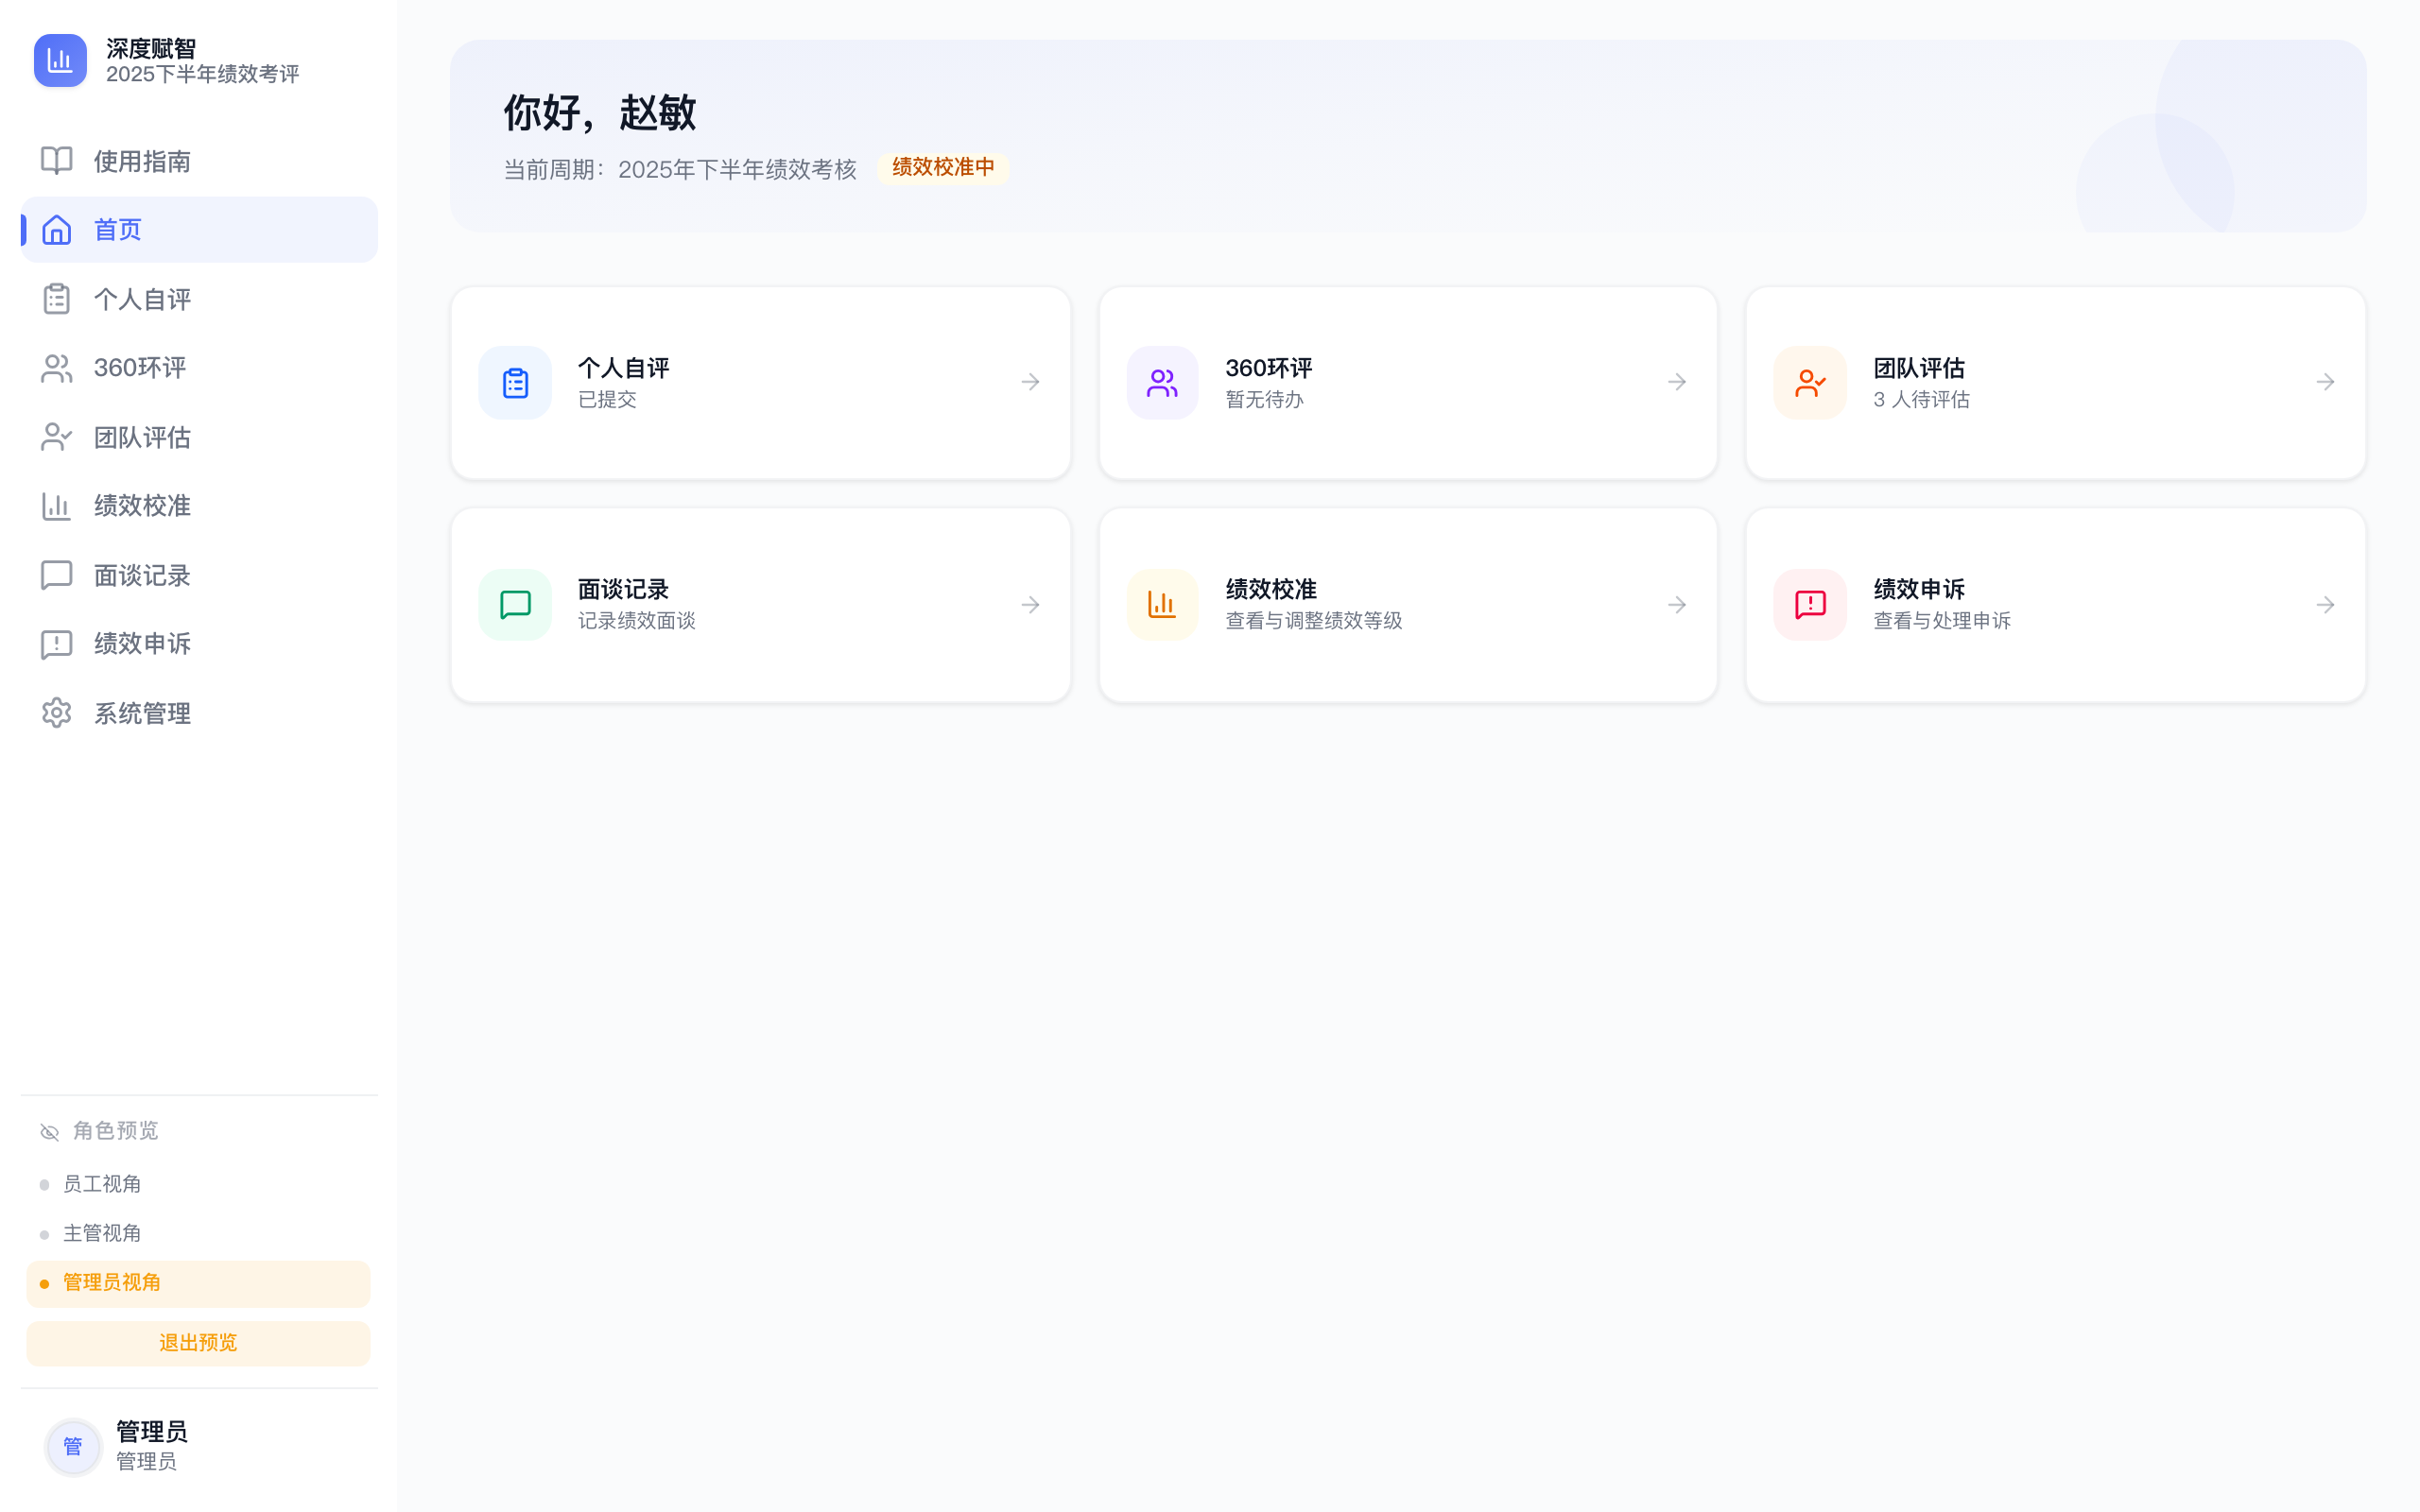Click the 使用指南 book icon in sidebar
Viewport: 2420px width, 1512px height.
coord(55,160)
